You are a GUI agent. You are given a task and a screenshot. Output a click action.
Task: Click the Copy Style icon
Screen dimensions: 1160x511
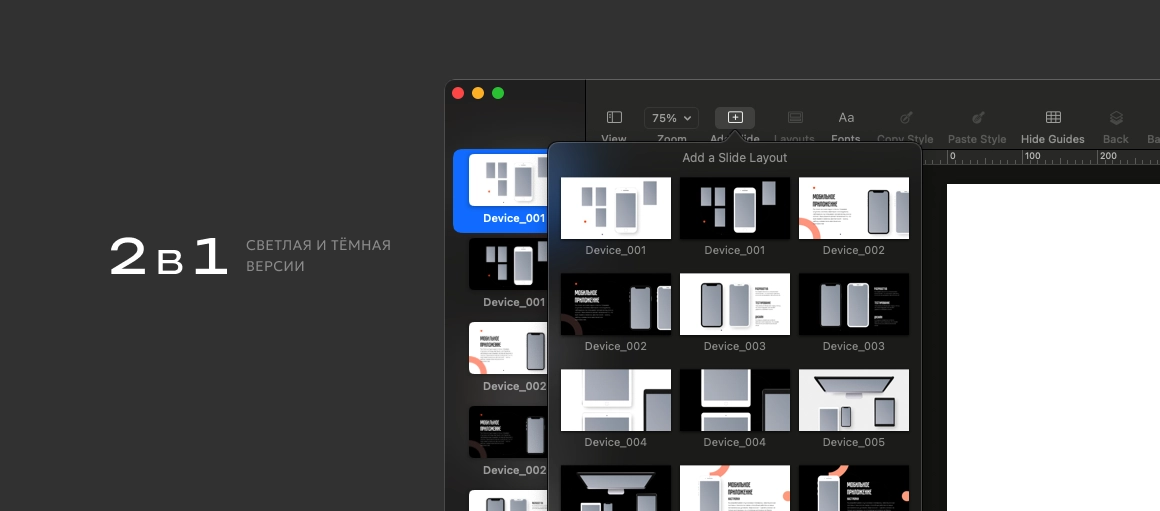click(905, 118)
